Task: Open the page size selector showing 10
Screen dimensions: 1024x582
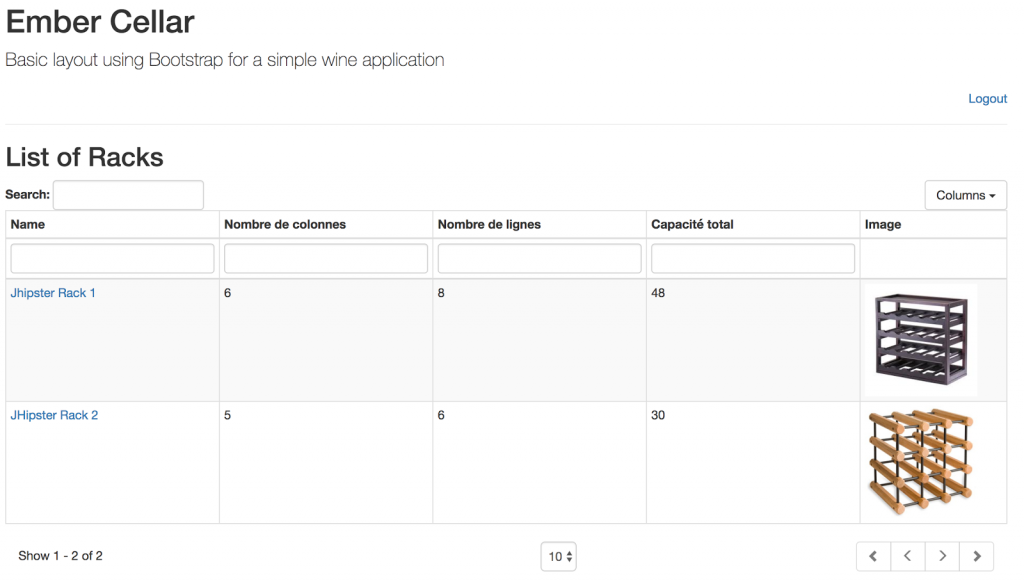Action: coord(559,557)
